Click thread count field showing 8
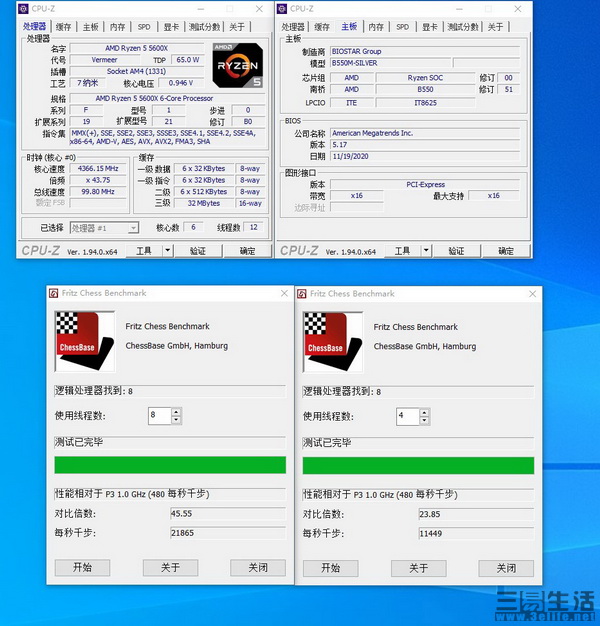This screenshot has height=626, width=600. click(x=160, y=416)
